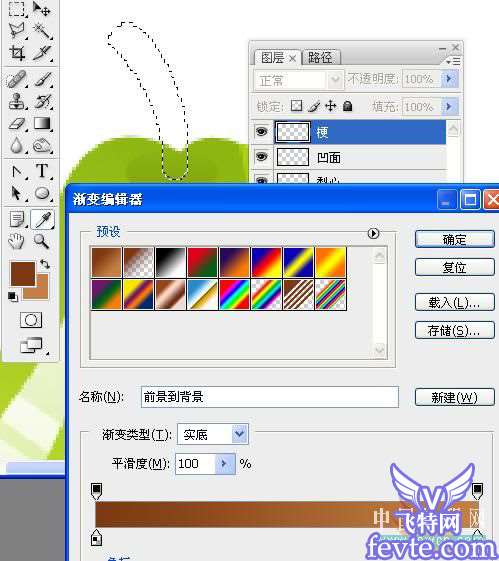Click the 平滑度 value field showing 100
The image size is (499, 561).
coord(195,464)
